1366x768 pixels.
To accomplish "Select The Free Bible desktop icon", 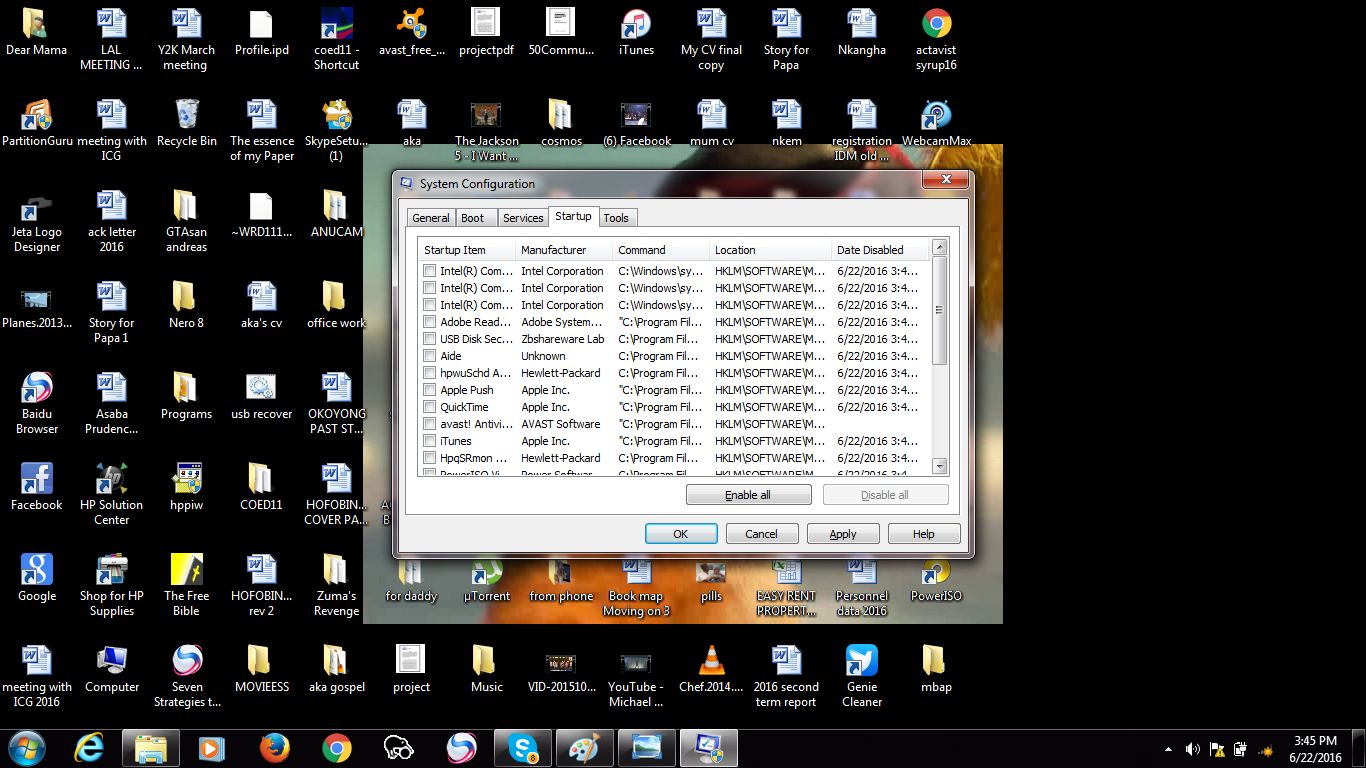I will (186, 586).
